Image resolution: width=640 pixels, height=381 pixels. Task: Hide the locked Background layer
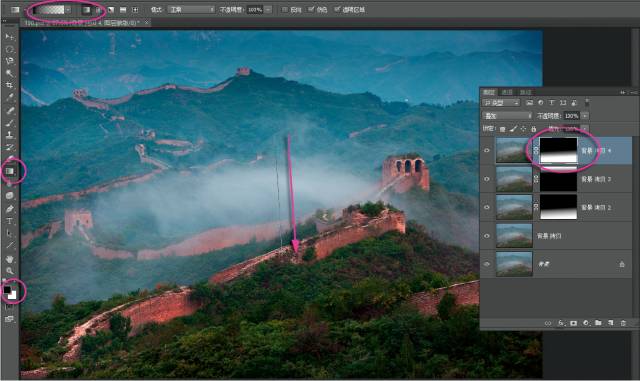click(x=487, y=264)
